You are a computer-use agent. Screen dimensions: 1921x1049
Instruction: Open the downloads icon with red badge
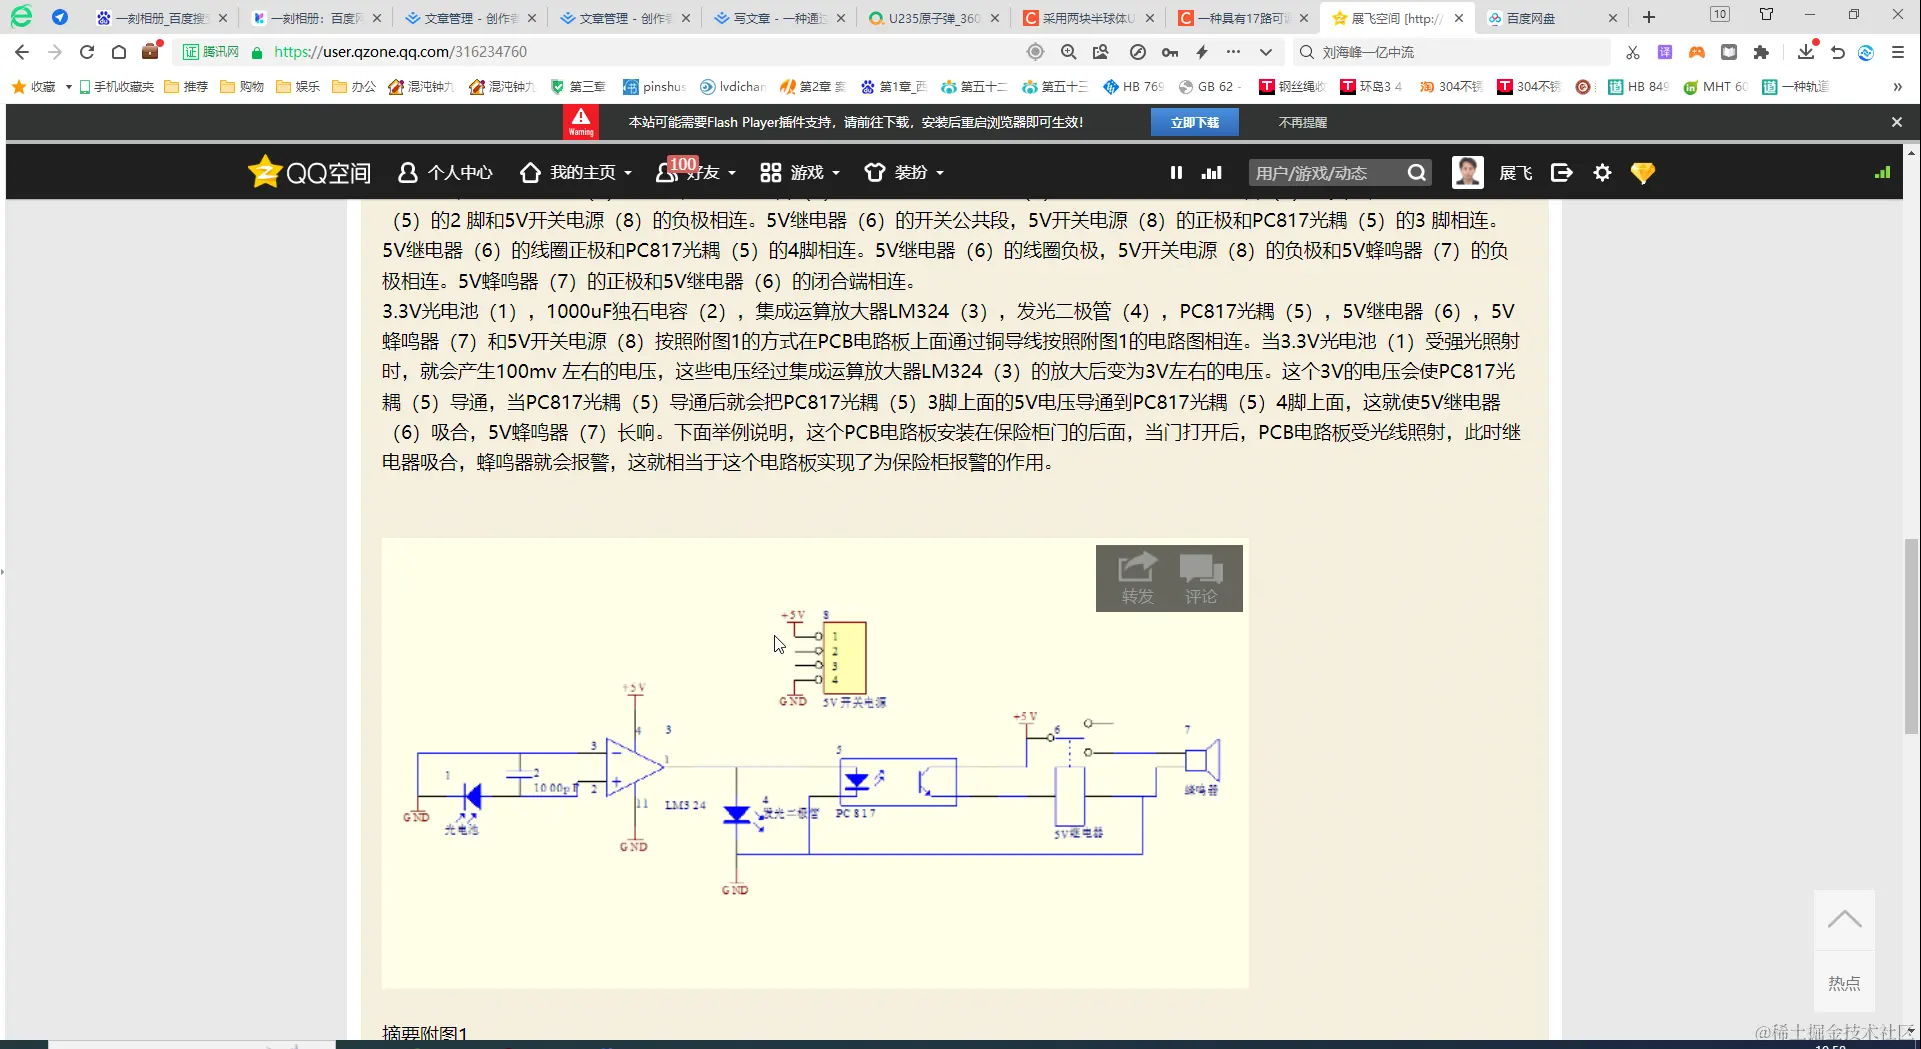[x=1805, y=51]
